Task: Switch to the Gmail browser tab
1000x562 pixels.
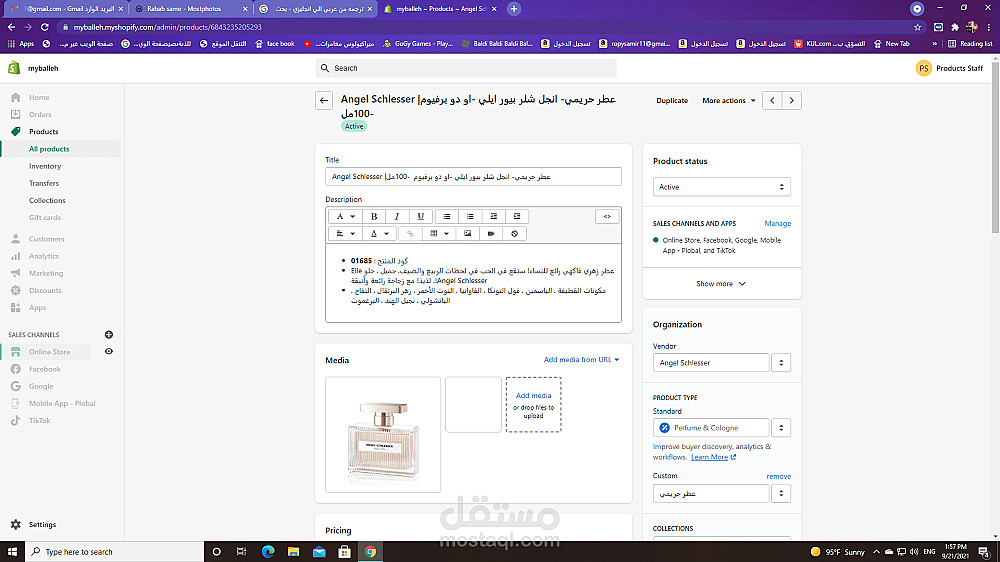Action: pos(64,9)
